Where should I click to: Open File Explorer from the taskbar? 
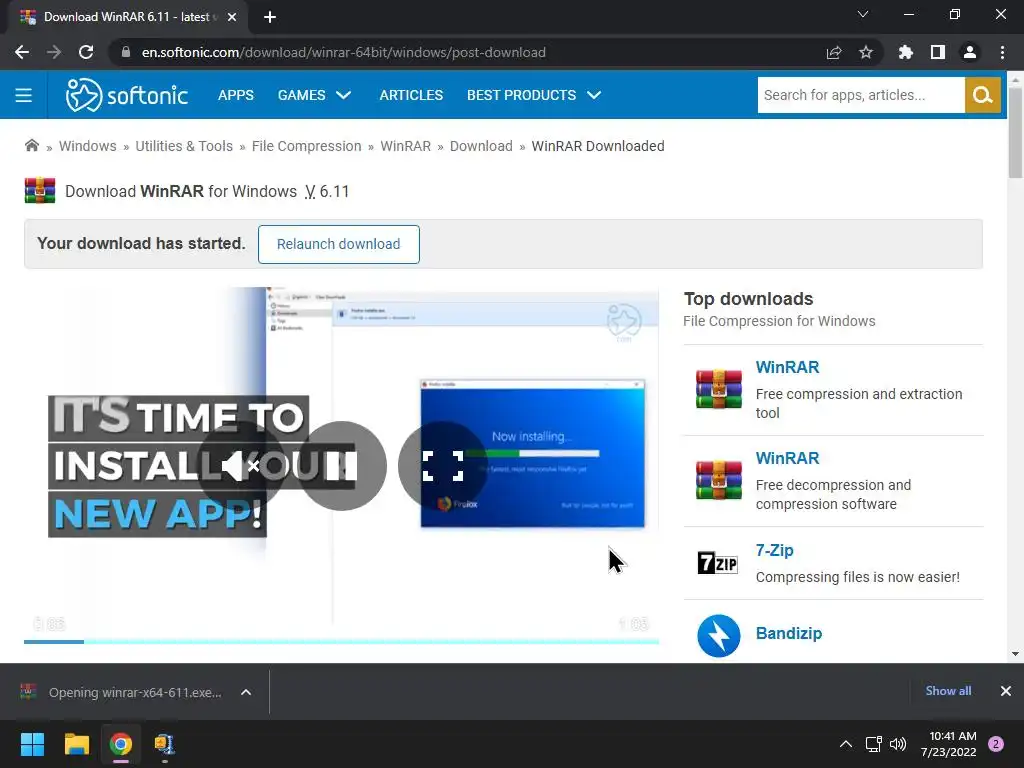click(x=76, y=744)
